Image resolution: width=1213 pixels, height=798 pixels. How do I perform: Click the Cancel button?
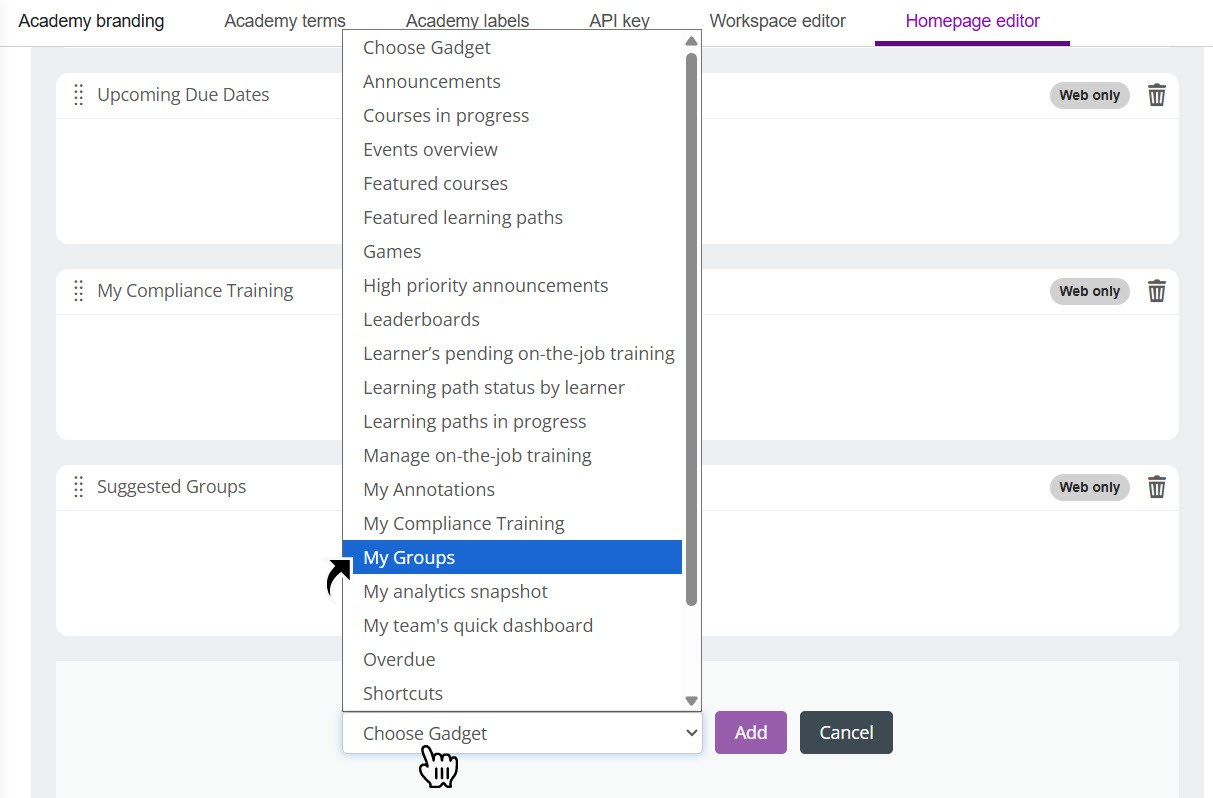[846, 732]
